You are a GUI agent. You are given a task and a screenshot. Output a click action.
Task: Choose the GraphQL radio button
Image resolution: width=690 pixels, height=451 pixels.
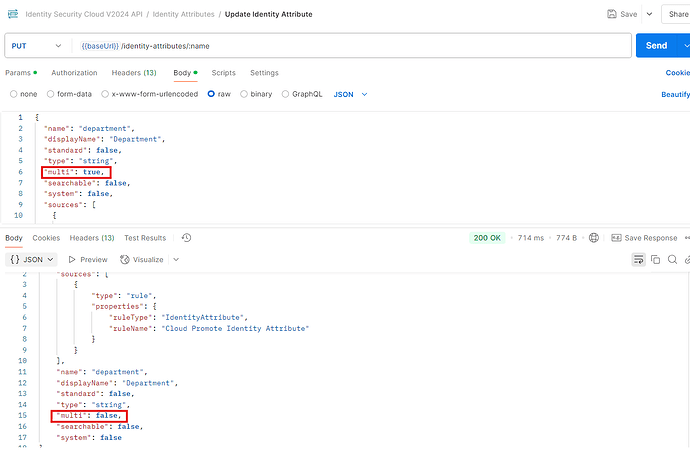coord(285,94)
